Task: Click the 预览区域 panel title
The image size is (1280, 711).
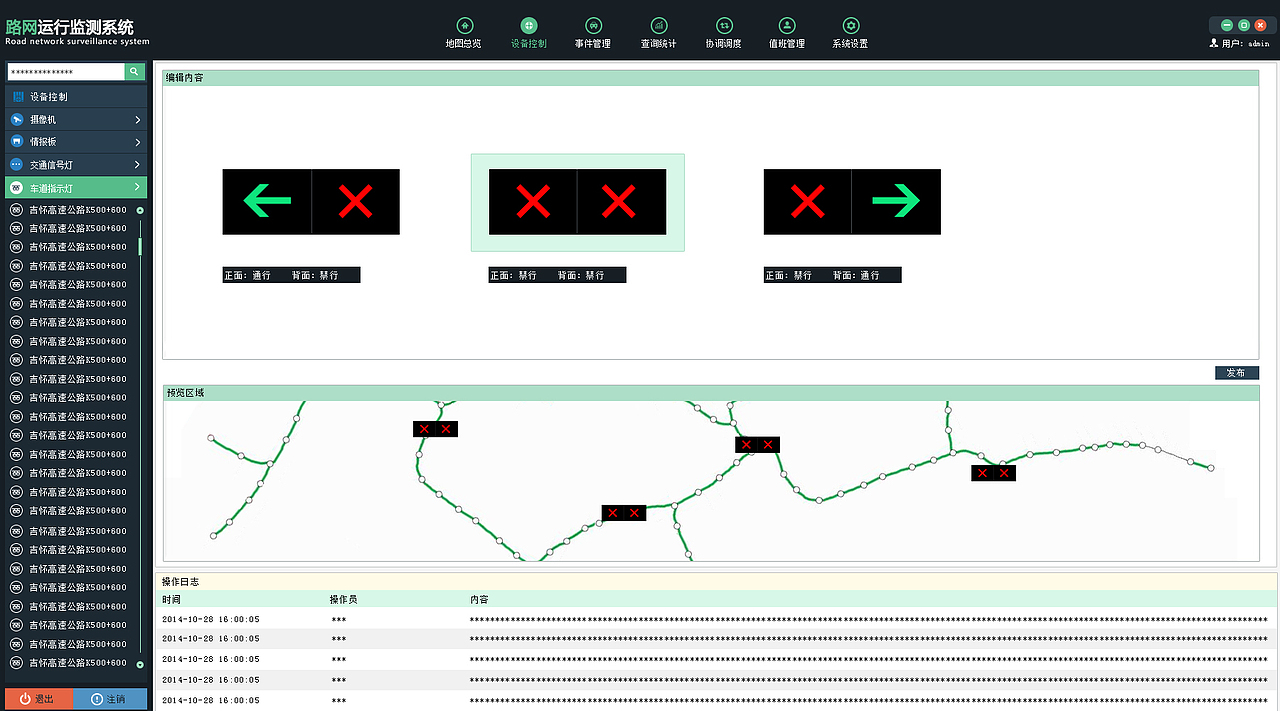Action: [184, 393]
